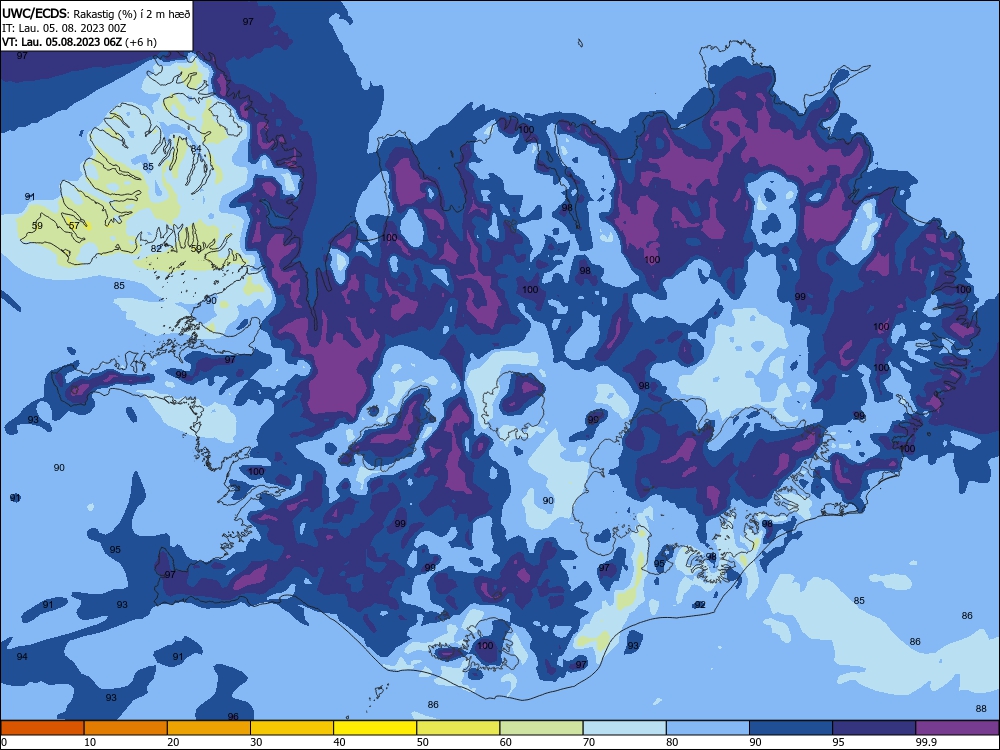Click the '94' value over the southwest sea
Image resolution: width=1000 pixels, height=750 pixels.
[22, 657]
